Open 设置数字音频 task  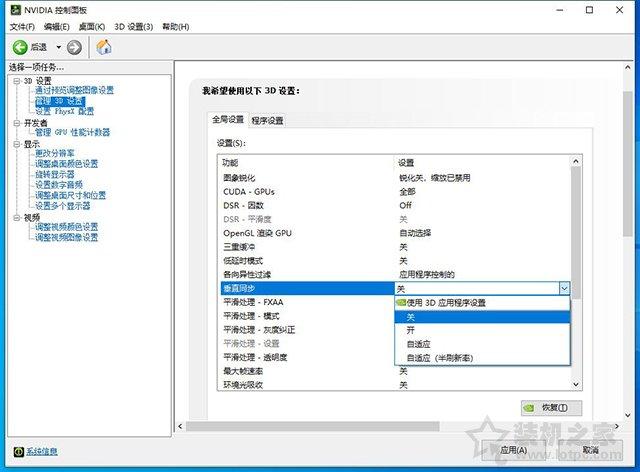pyautogui.click(x=59, y=185)
